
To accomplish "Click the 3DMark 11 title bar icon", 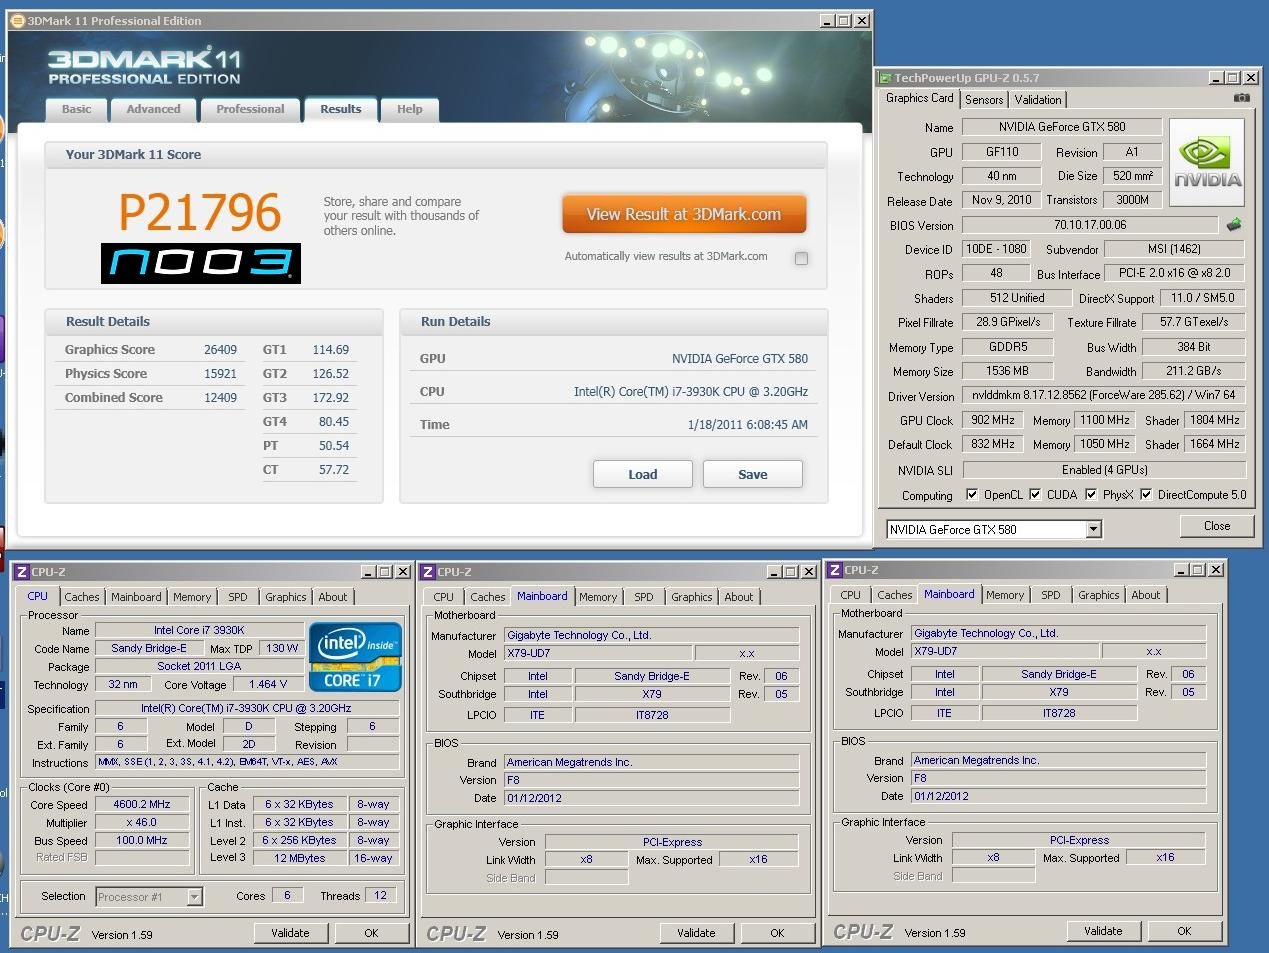I will pyautogui.click(x=17, y=21).
